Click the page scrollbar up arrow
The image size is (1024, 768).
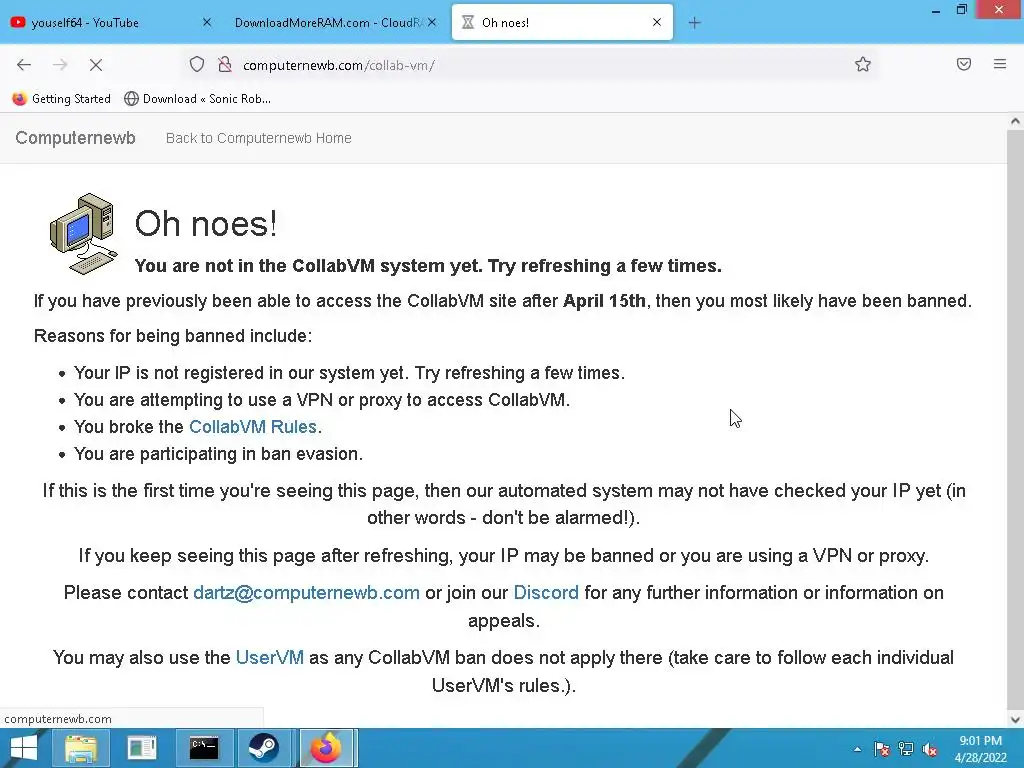(x=1015, y=121)
